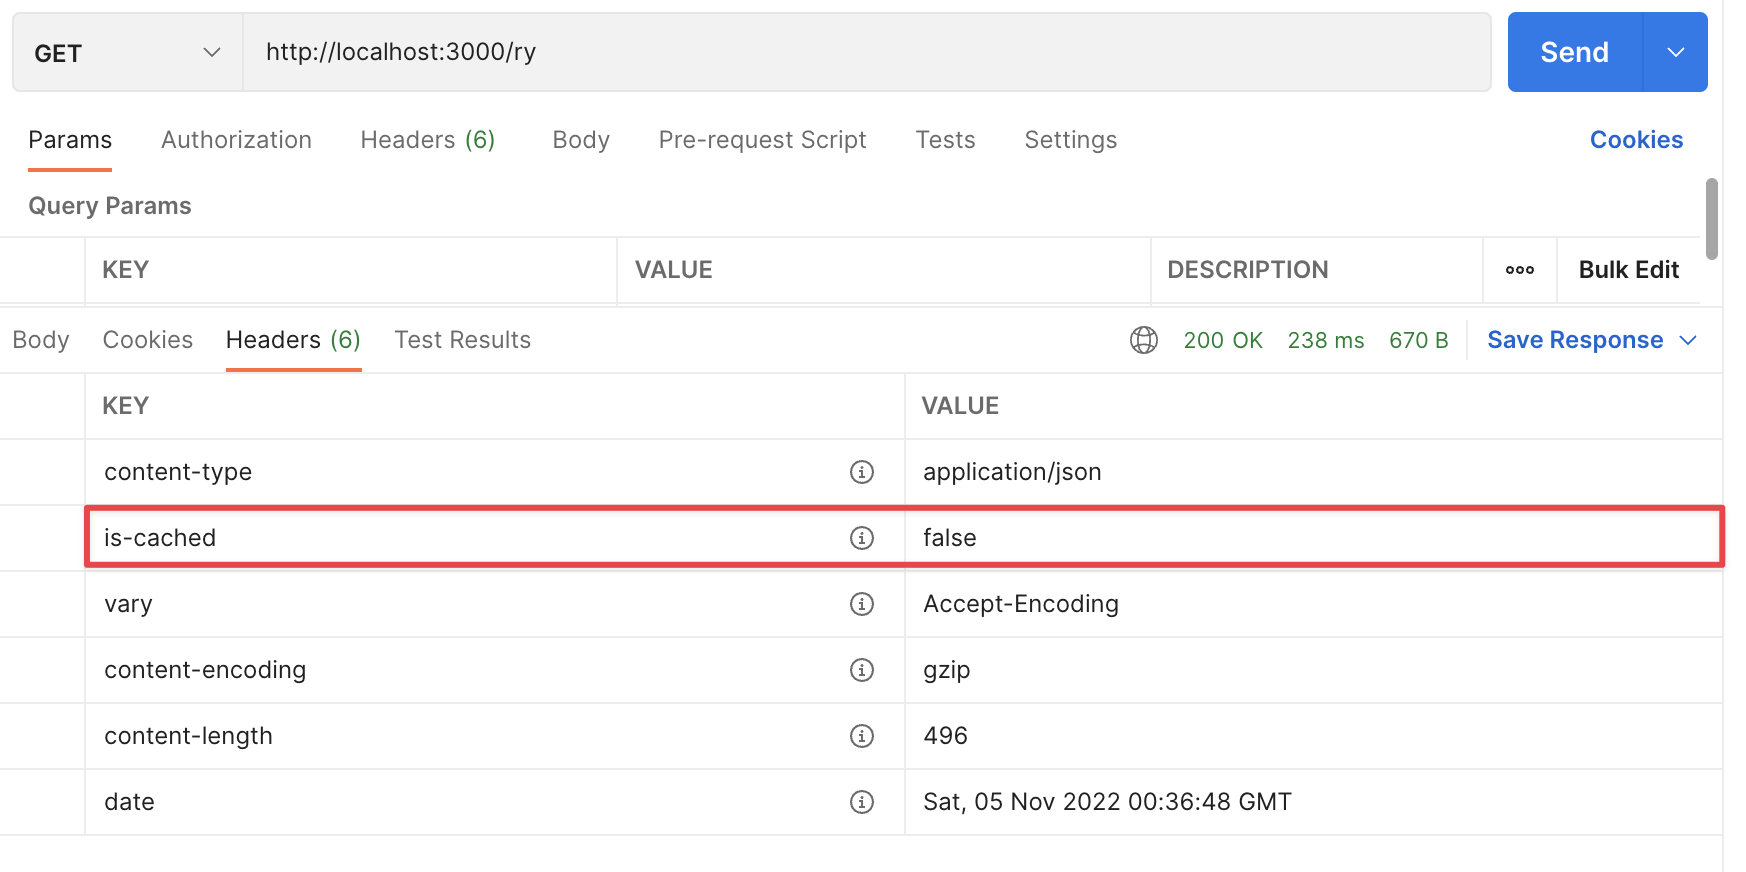The height and width of the screenshot is (872, 1746).
Task: Click the params panel vertical scrollbar
Action: 1711,219
